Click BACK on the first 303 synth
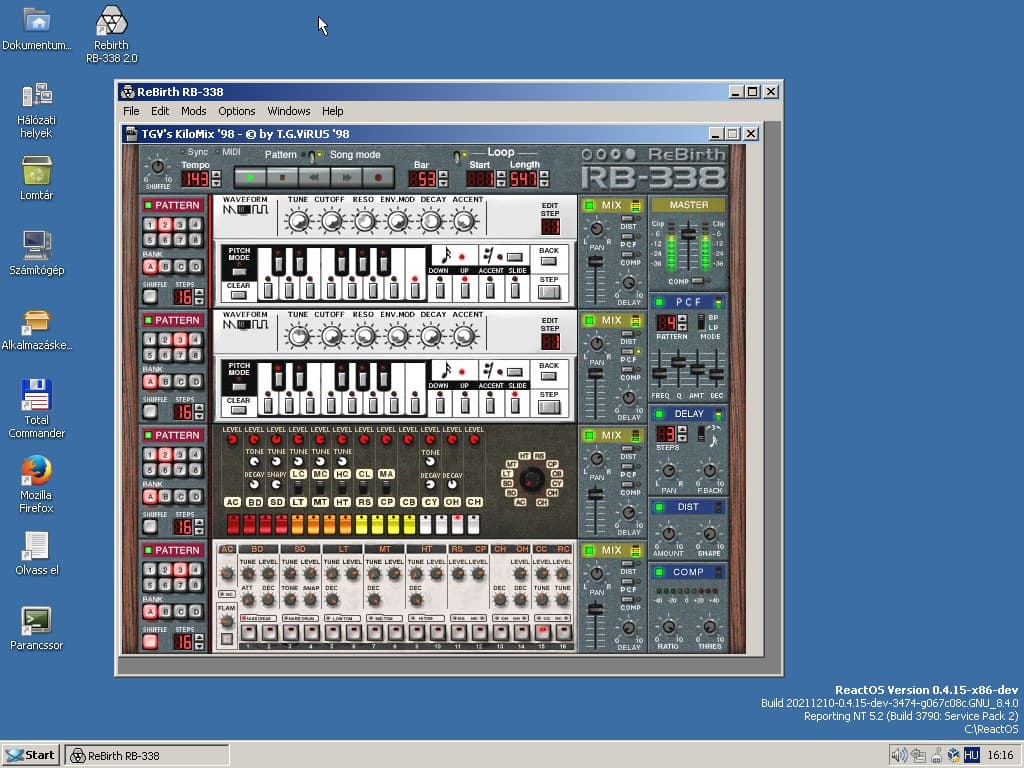The image size is (1024, 768). [549, 261]
